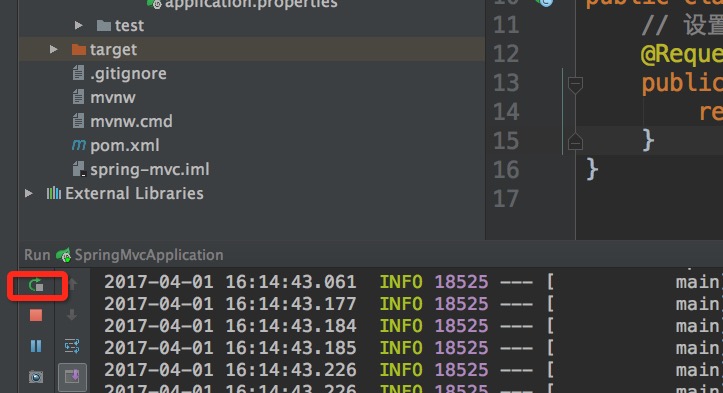Click the closing brace on line 16

pyautogui.click(x=592, y=169)
